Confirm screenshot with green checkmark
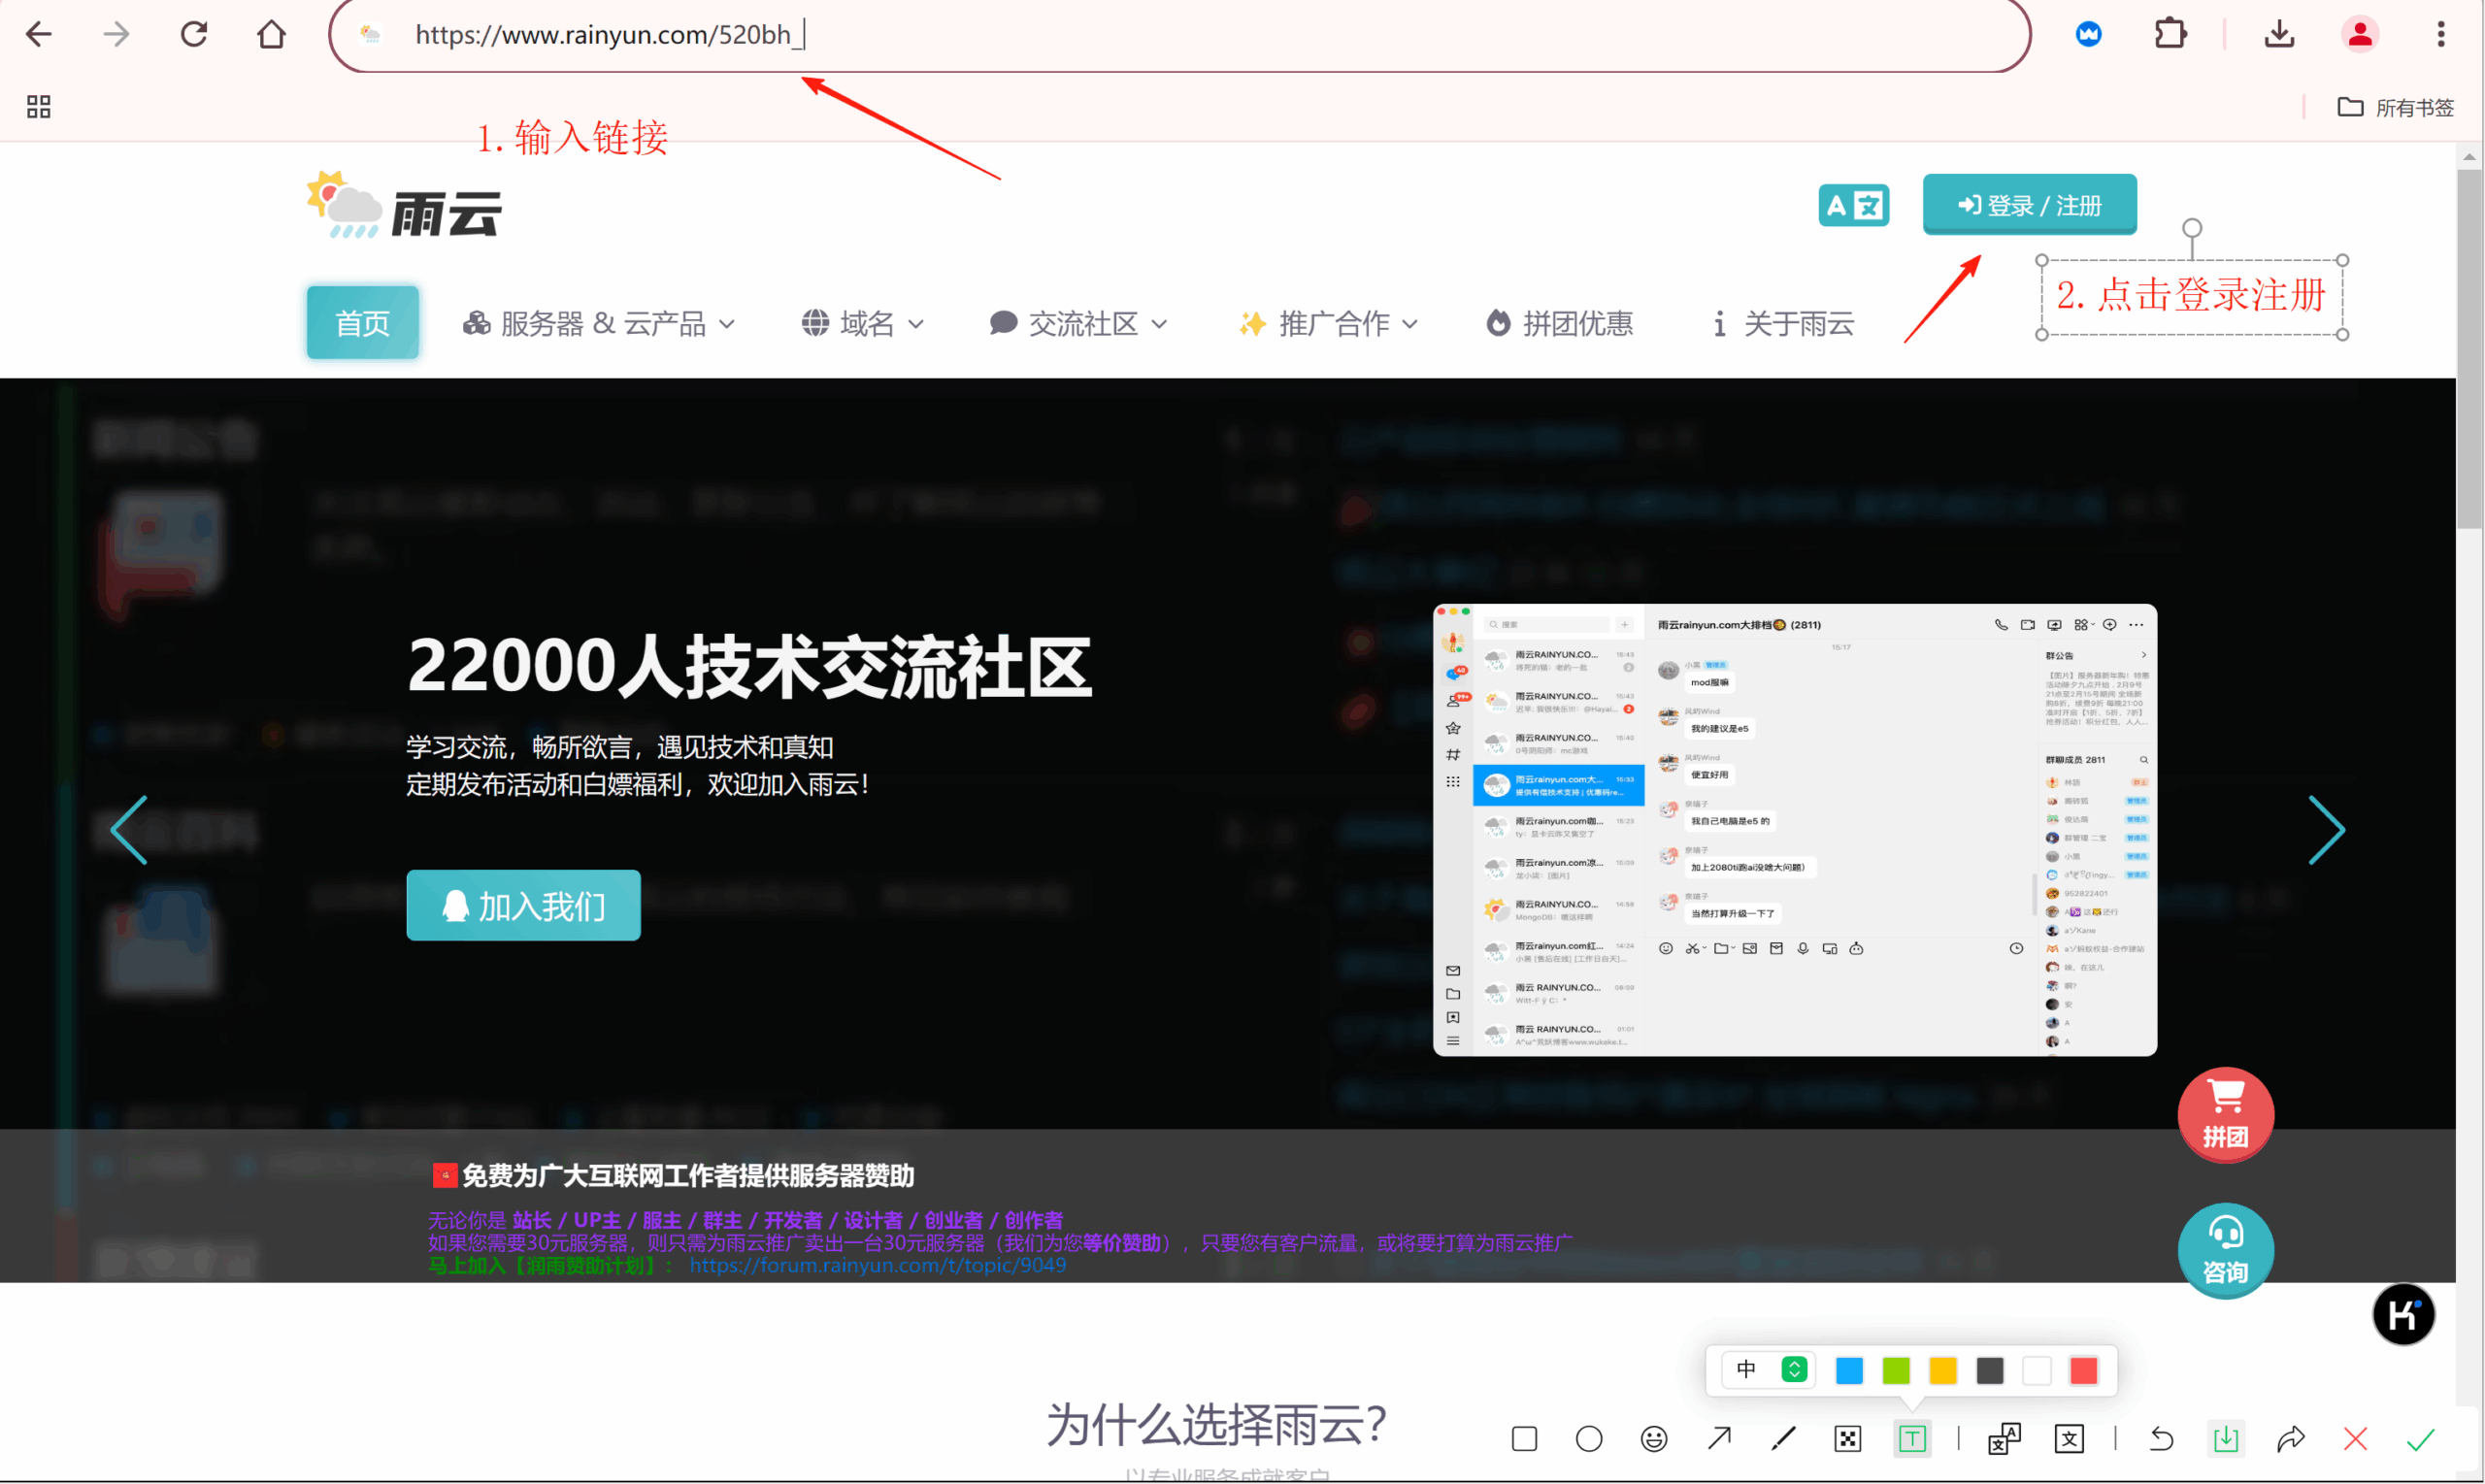The image size is (2485, 1484). [x=2420, y=1439]
